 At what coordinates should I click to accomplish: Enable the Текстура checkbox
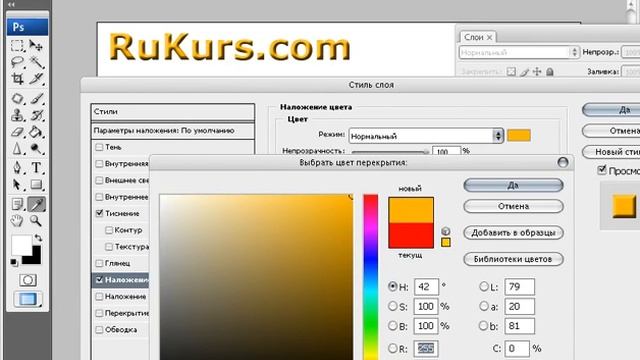click(109, 247)
